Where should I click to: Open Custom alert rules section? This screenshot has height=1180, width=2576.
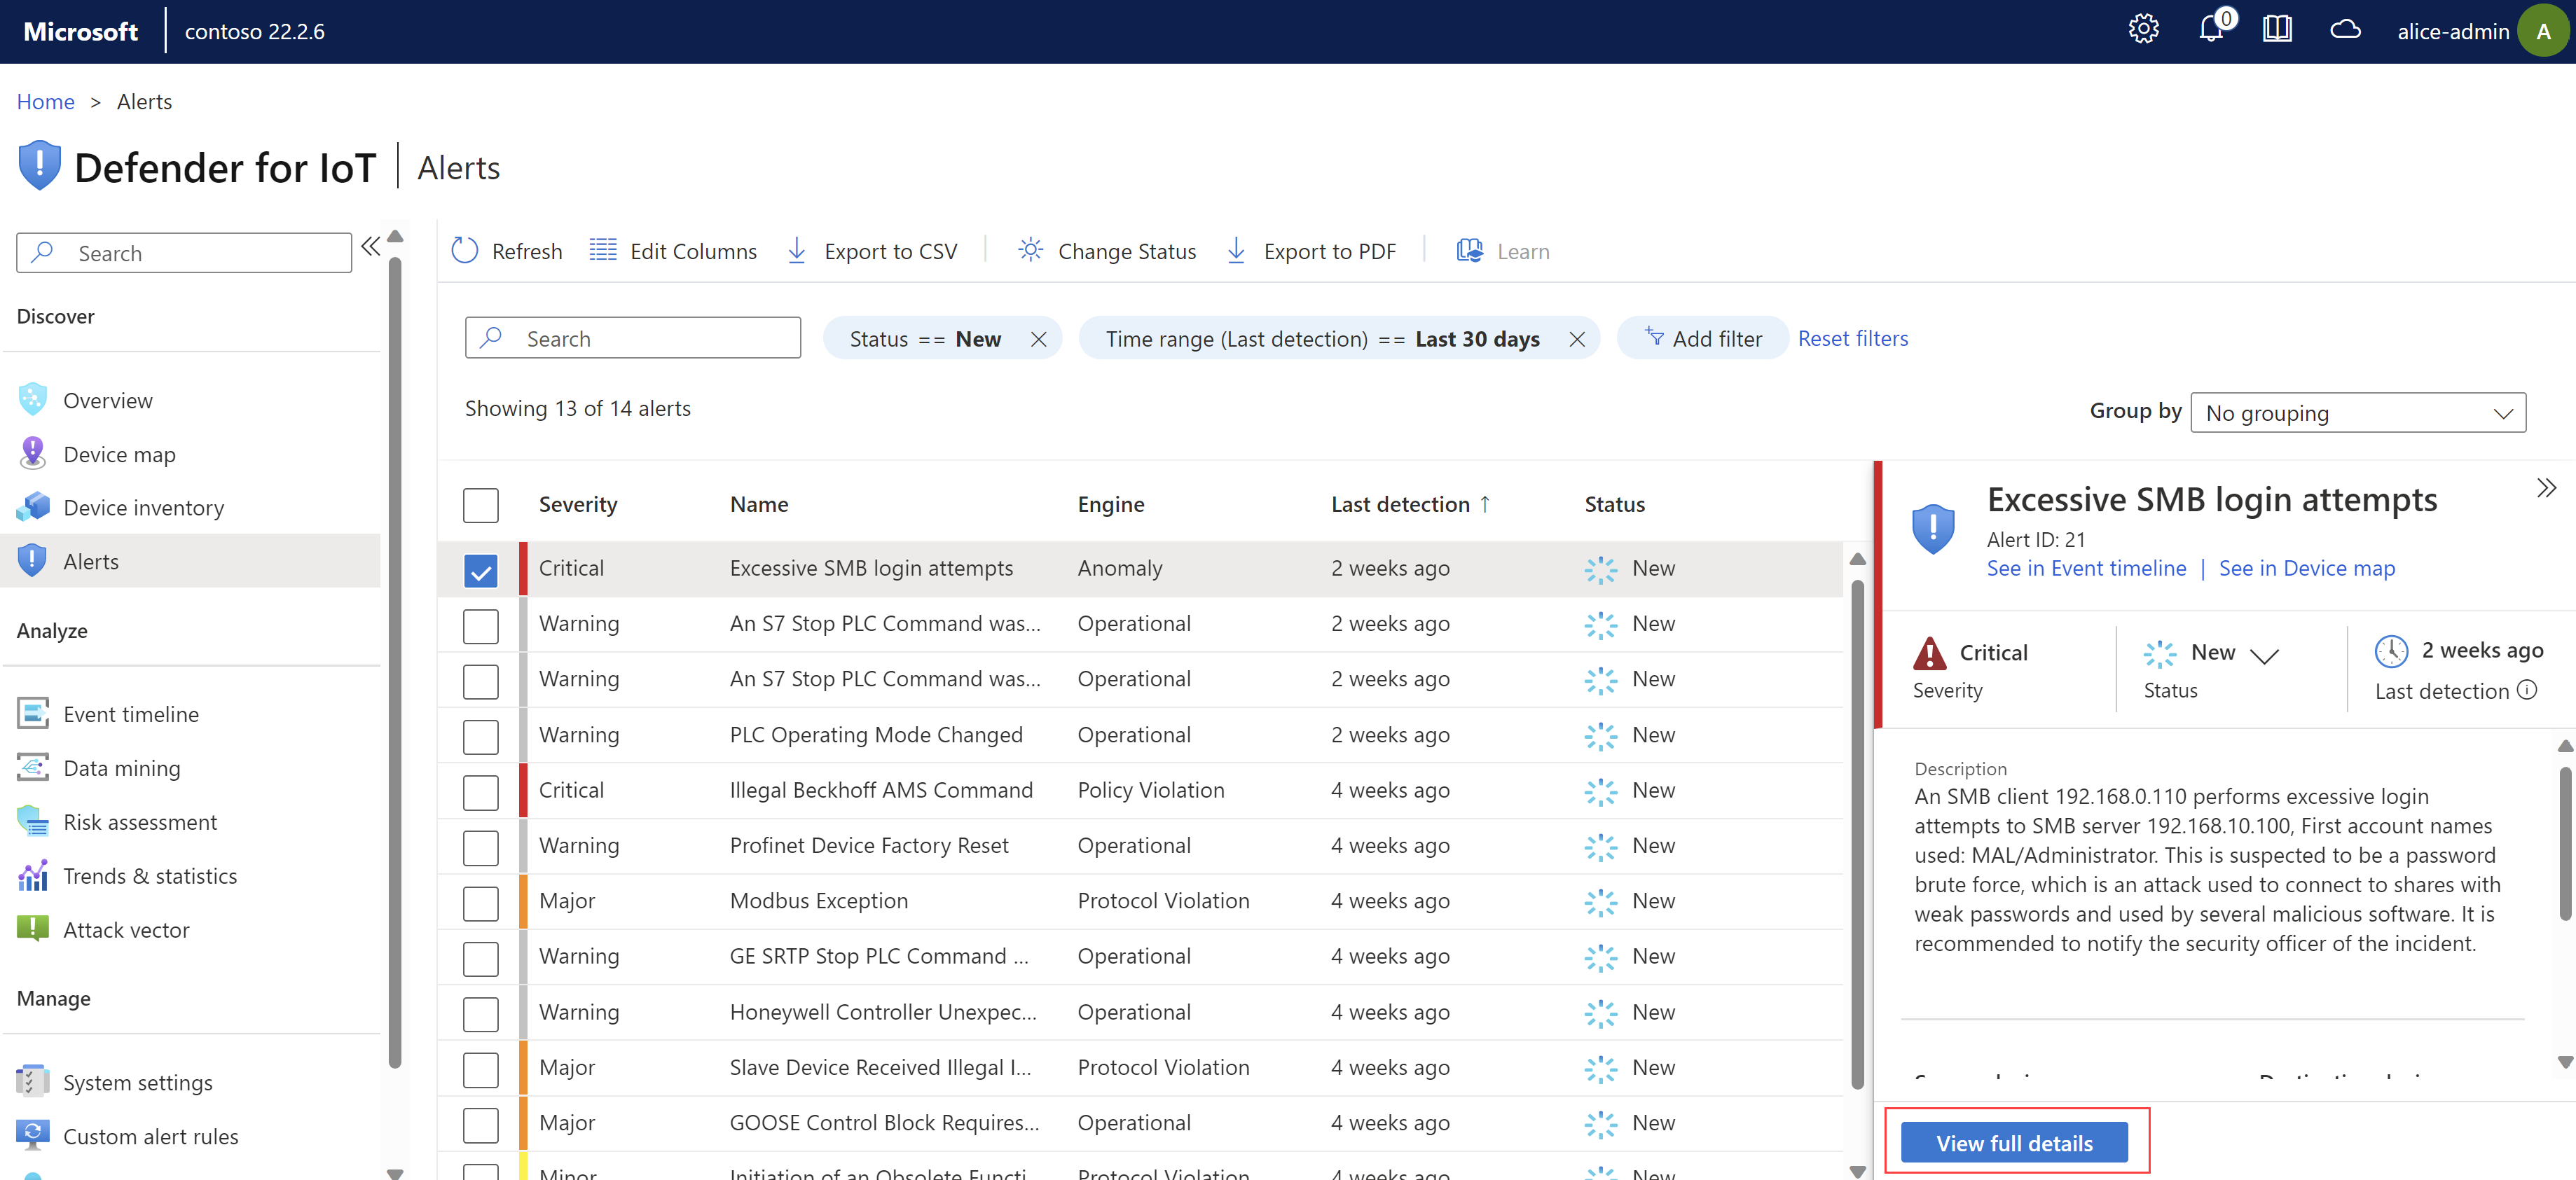(149, 1134)
